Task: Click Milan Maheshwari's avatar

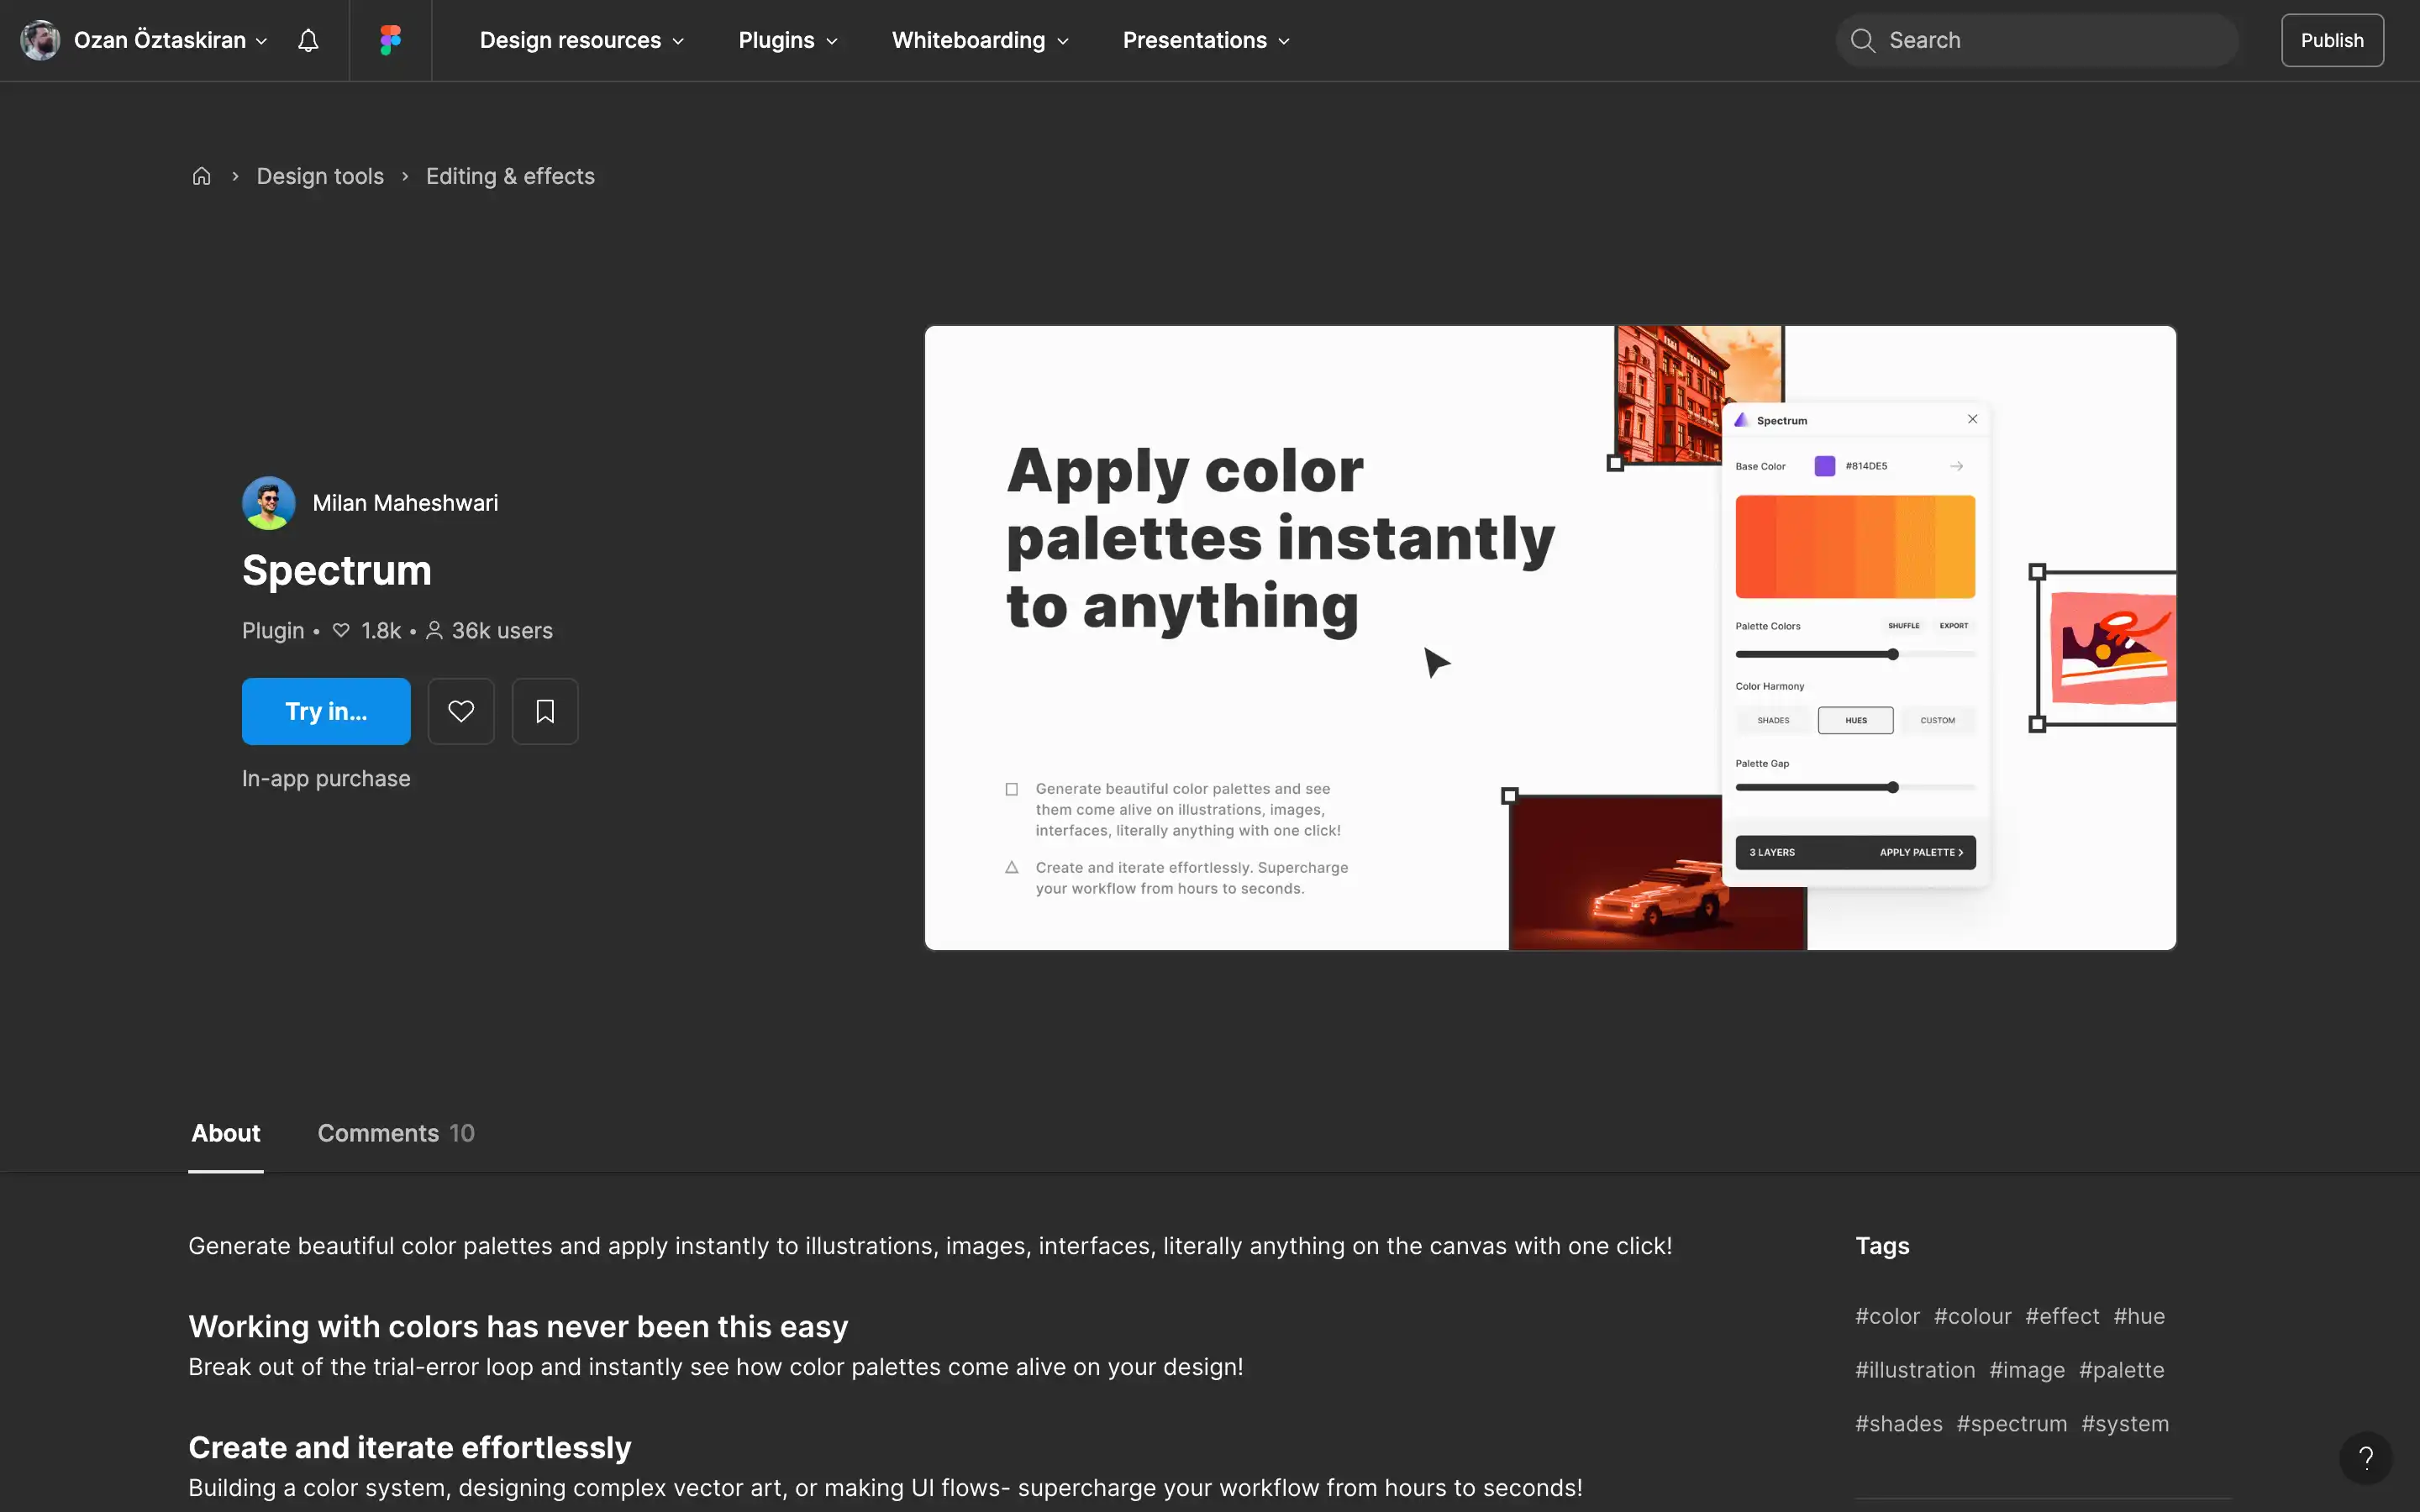Action: 268,503
